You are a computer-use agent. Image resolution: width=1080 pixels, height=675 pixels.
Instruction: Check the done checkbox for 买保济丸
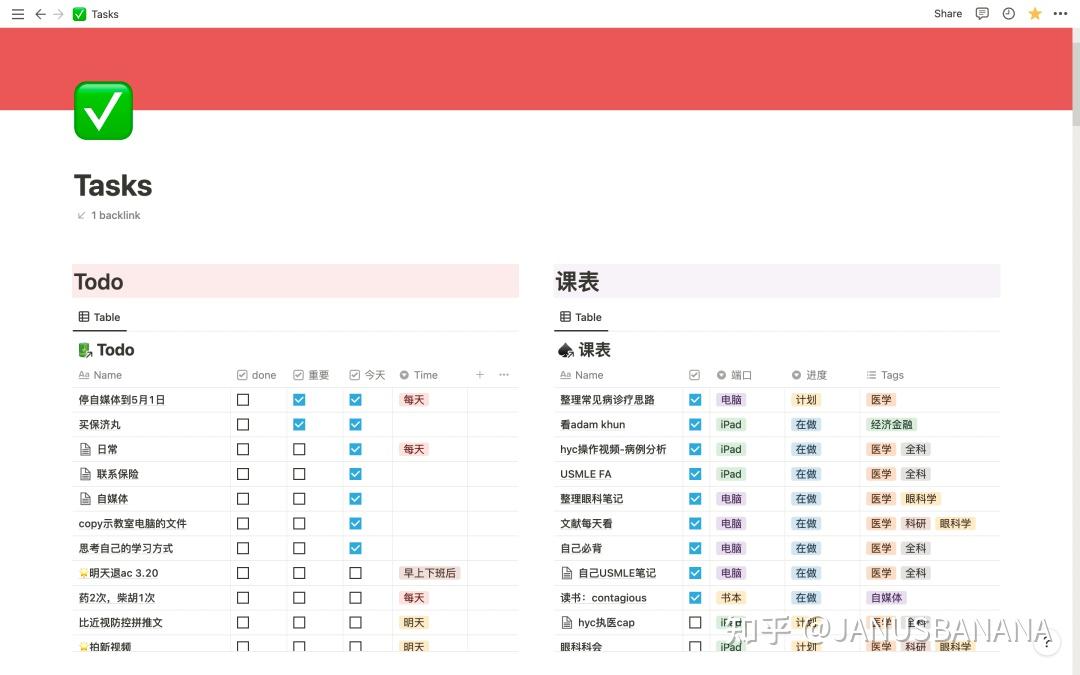241,423
